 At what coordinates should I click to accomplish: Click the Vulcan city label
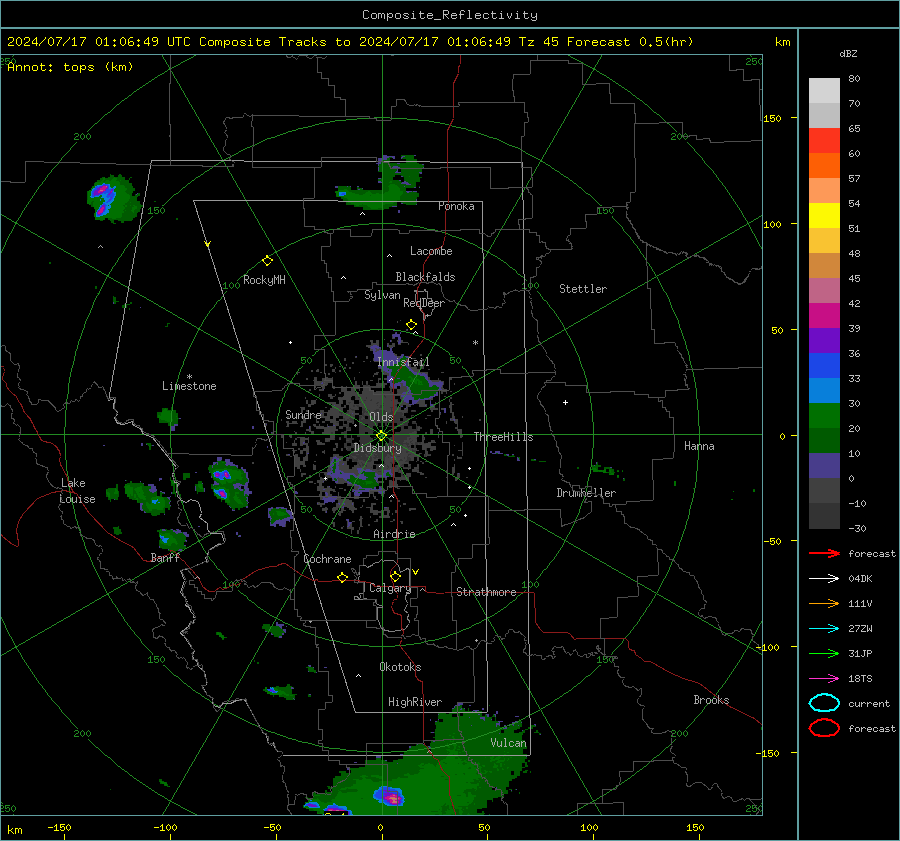tap(508, 743)
